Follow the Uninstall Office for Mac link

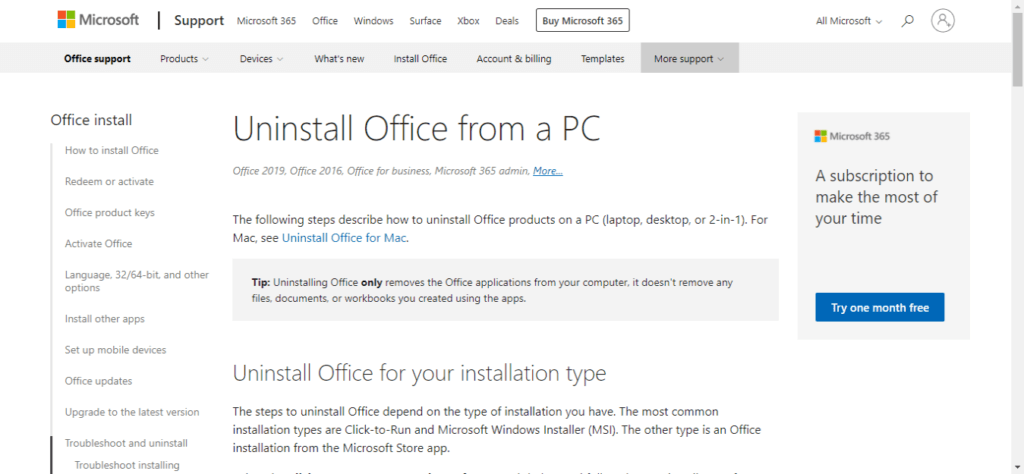click(344, 238)
